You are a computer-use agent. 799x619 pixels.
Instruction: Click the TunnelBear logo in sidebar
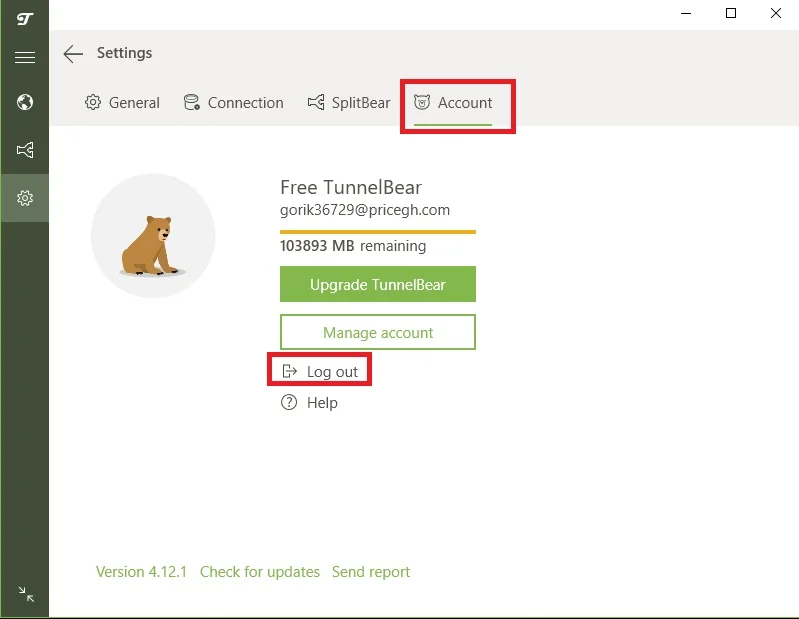pos(24,19)
